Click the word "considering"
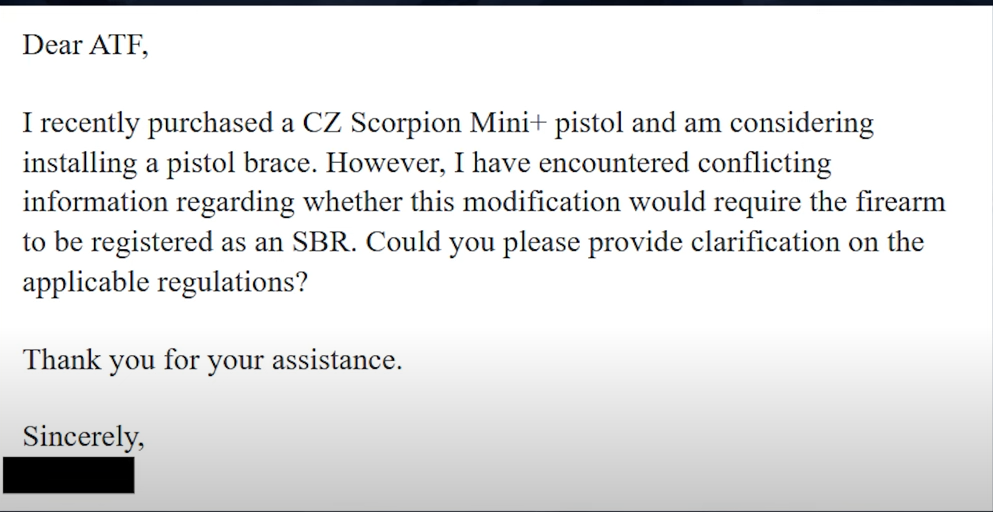This screenshot has width=993, height=512. click(801, 124)
